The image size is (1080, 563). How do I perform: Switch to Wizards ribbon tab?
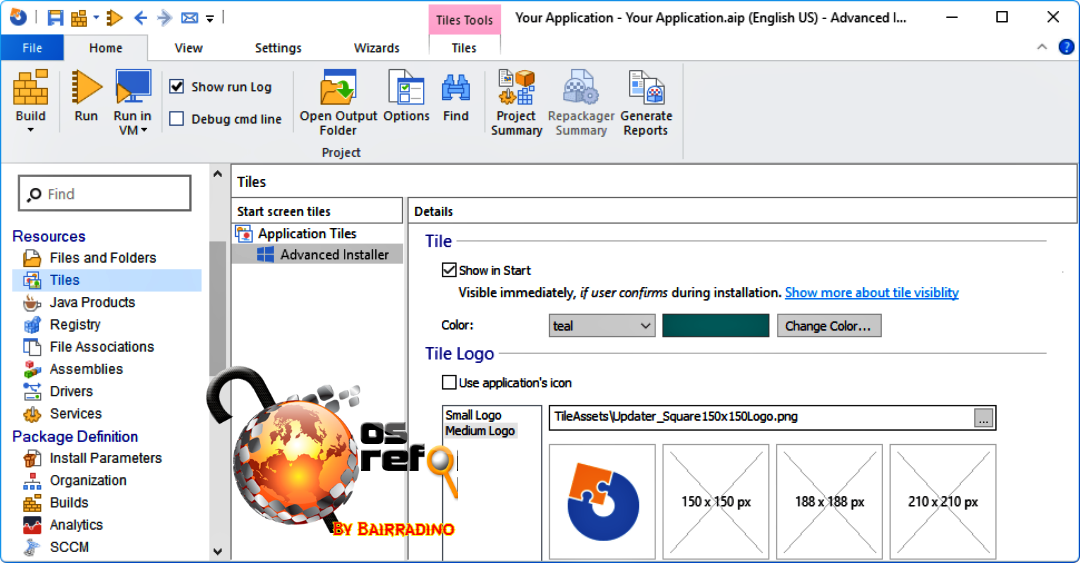coord(376,48)
